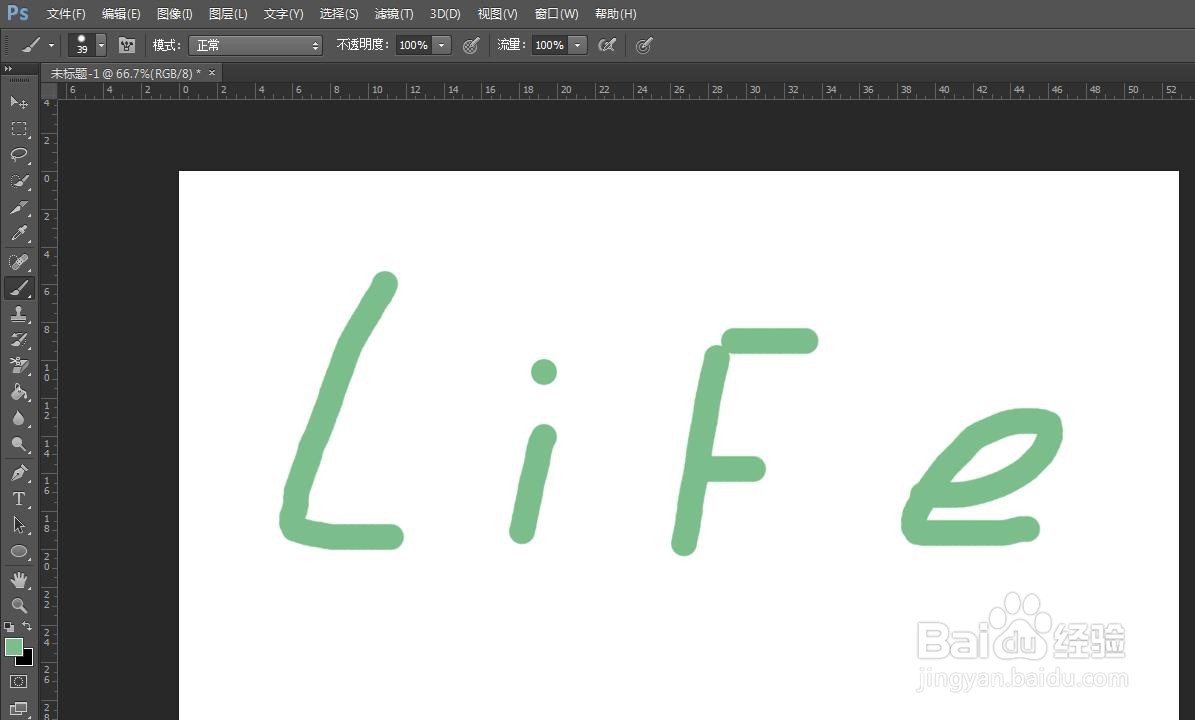Toggle pressure for brush size

pyautogui.click(x=644, y=46)
